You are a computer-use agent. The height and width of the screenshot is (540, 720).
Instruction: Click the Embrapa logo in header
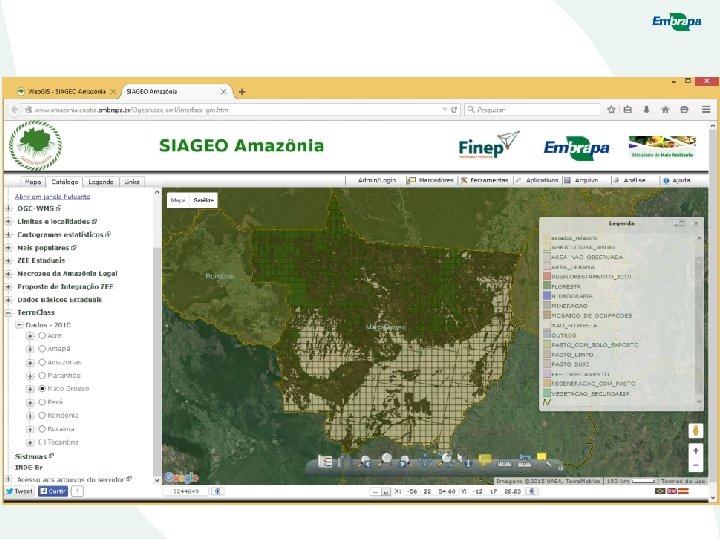coord(576,148)
